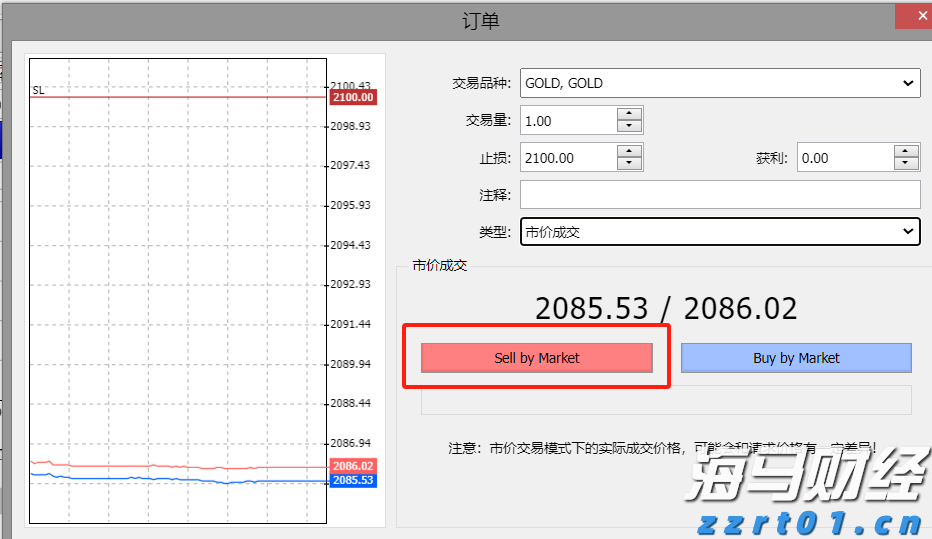
Task: Click the Buy by Market button
Action: click(796, 358)
